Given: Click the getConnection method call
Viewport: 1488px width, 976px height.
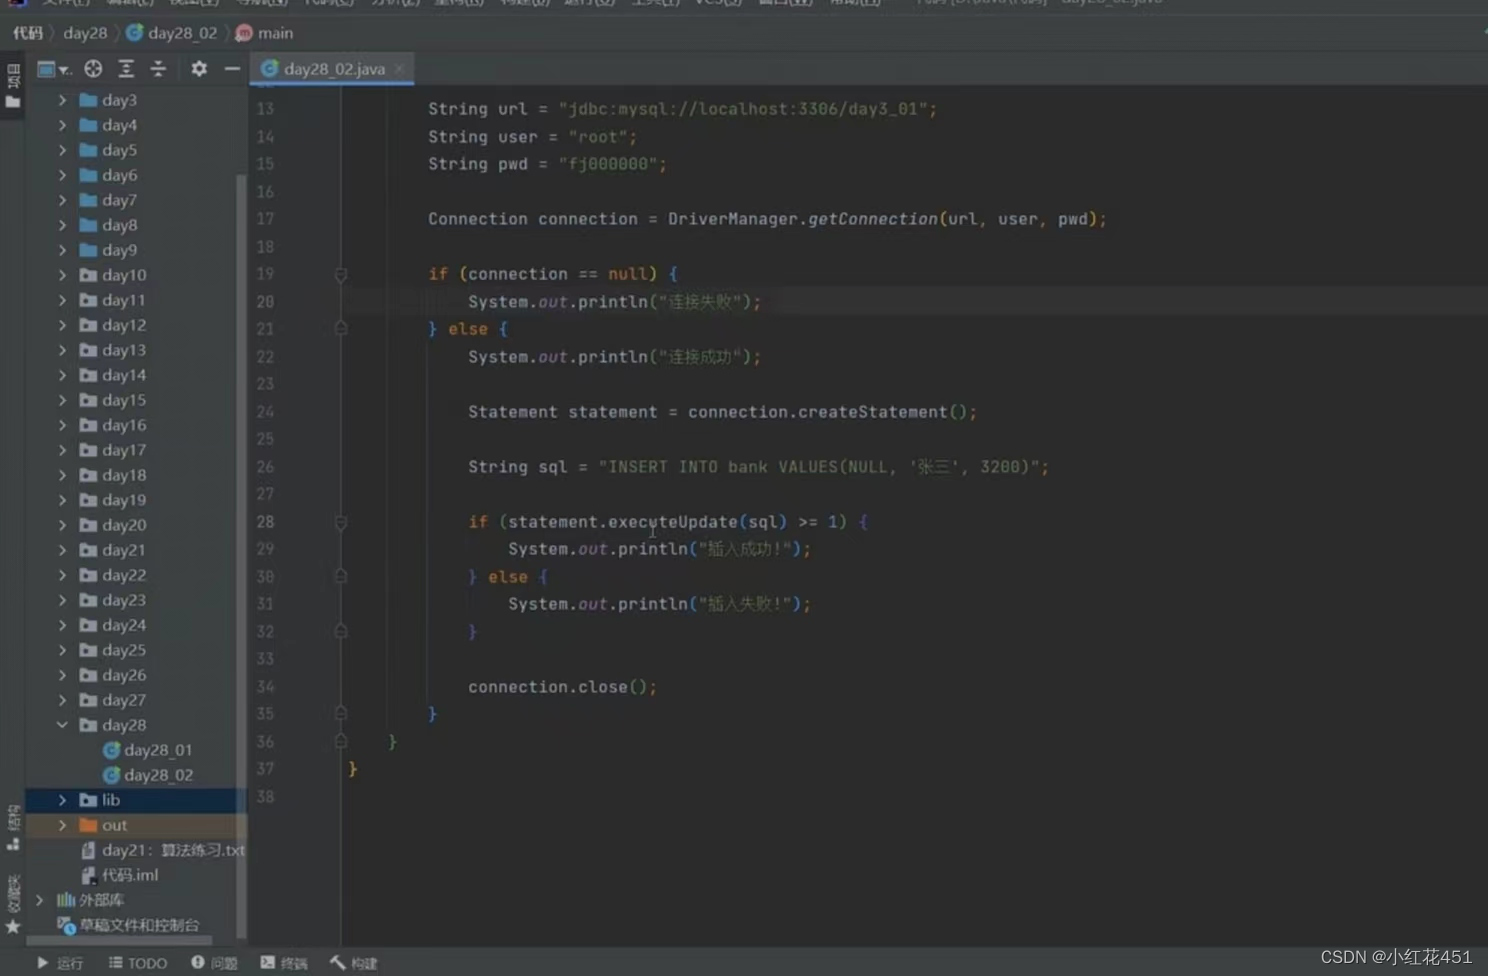Looking at the screenshot, I should tap(873, 219).
